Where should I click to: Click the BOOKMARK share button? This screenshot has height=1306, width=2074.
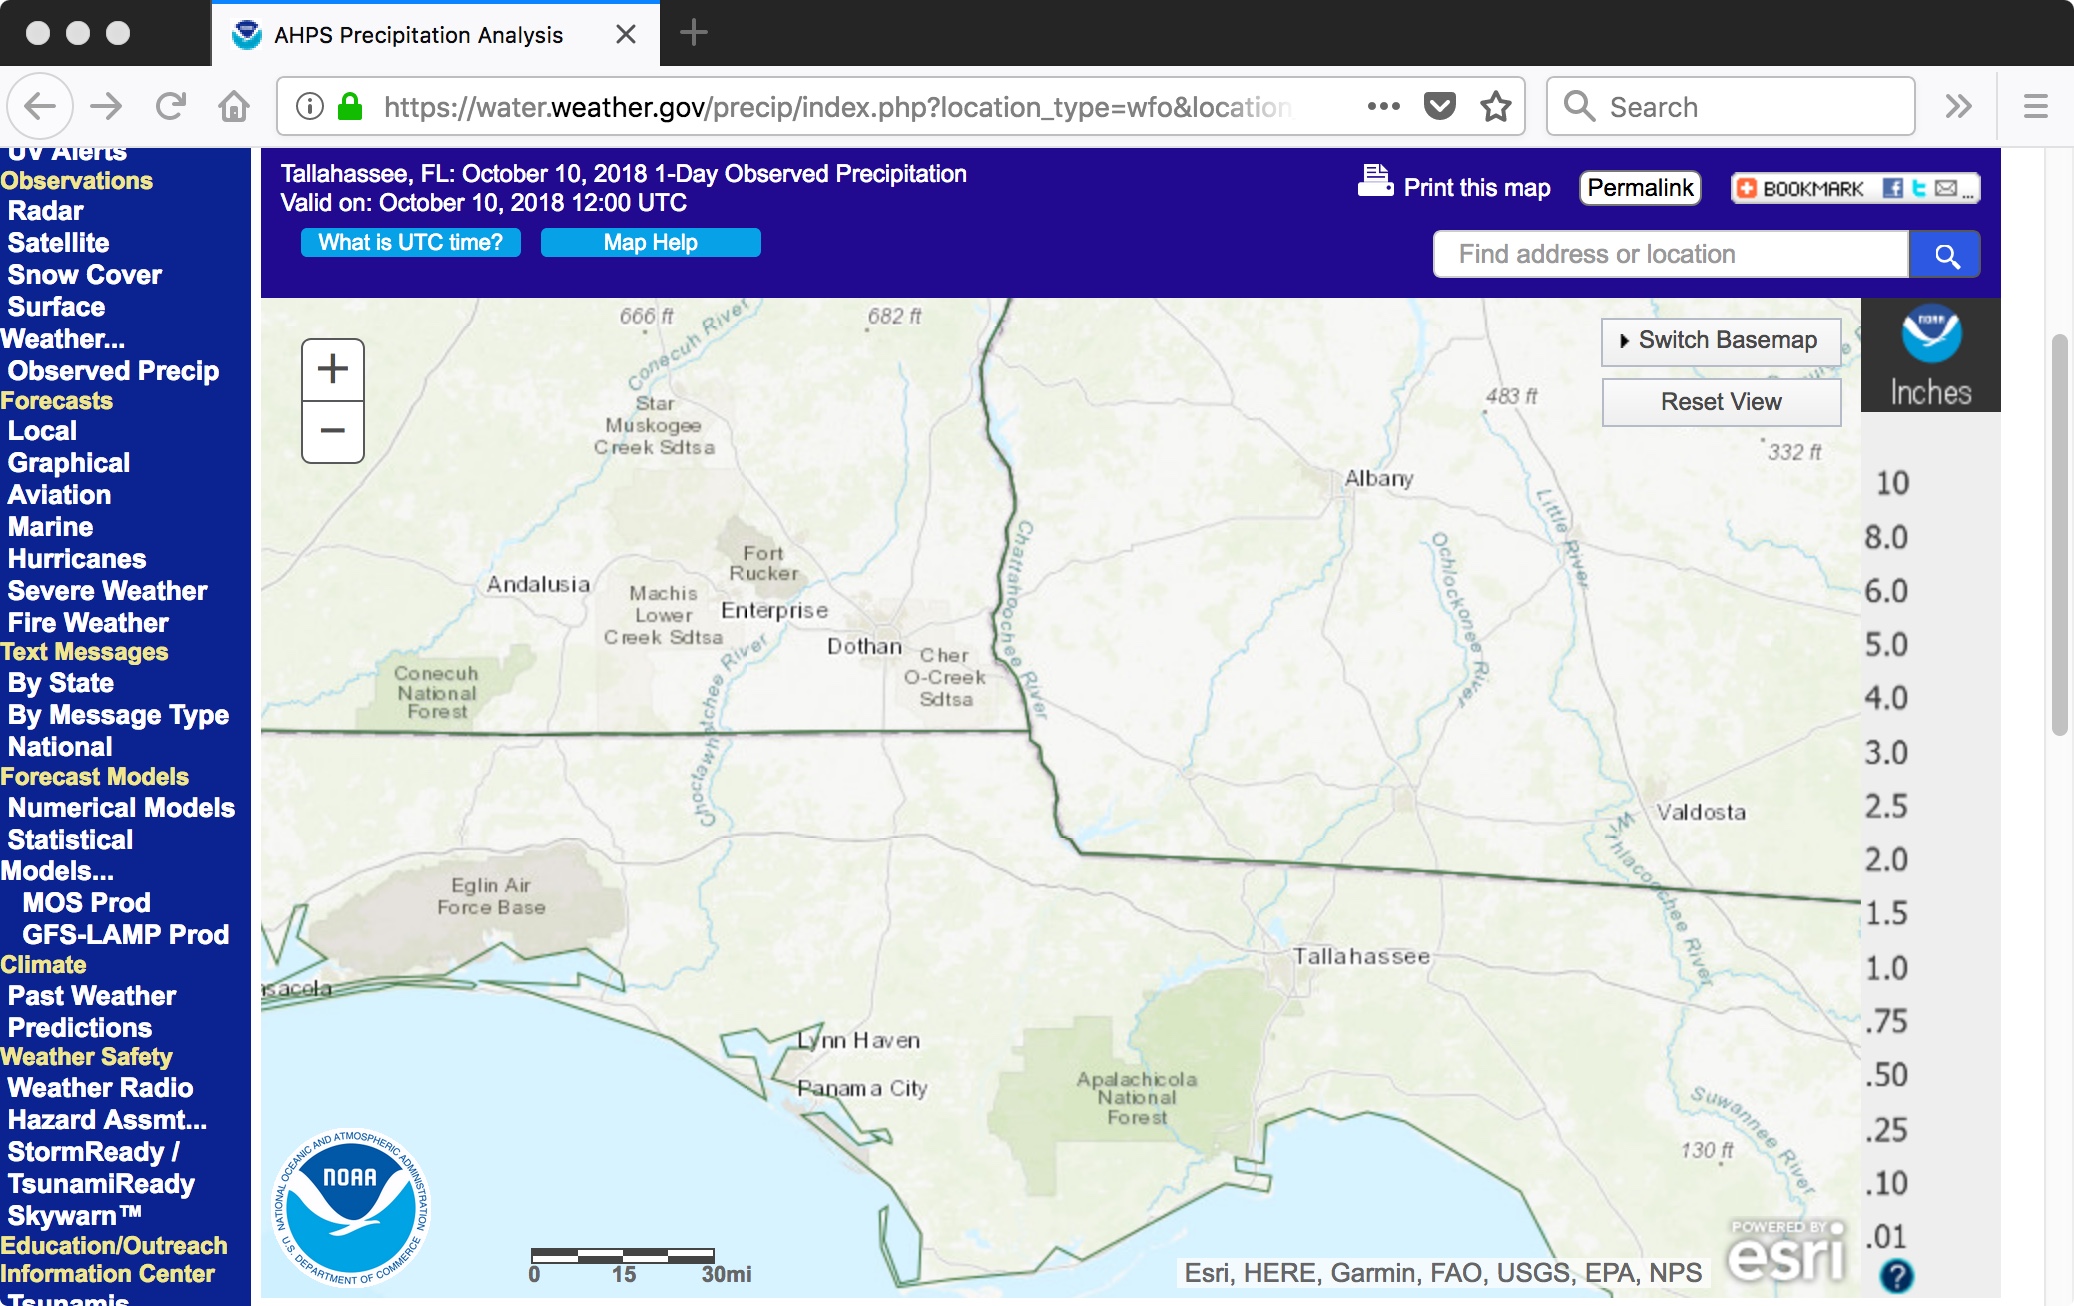[x=1801, y=188]
